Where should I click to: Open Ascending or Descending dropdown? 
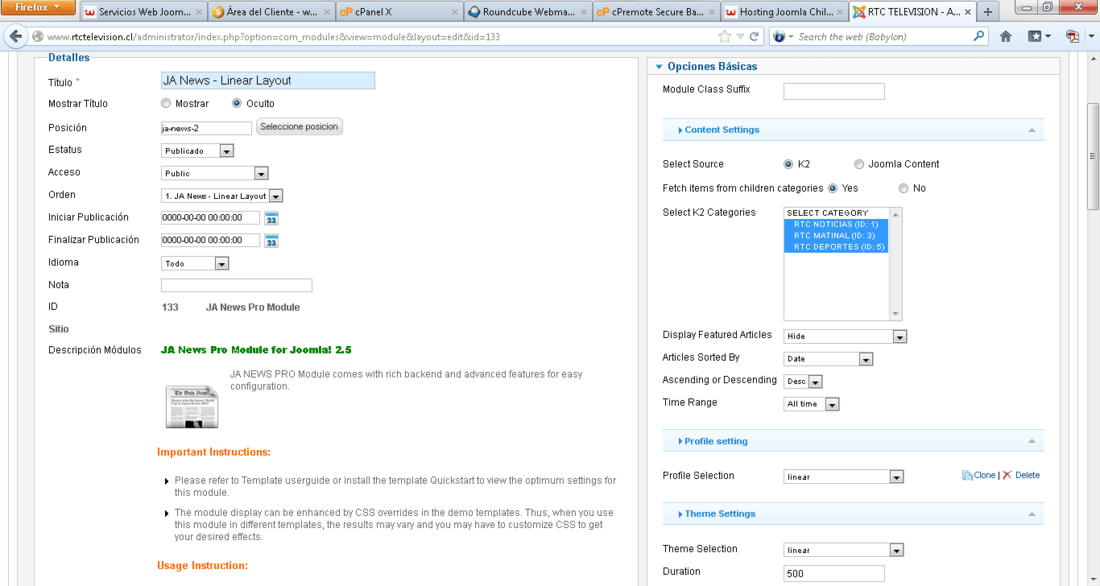point(803,381)
